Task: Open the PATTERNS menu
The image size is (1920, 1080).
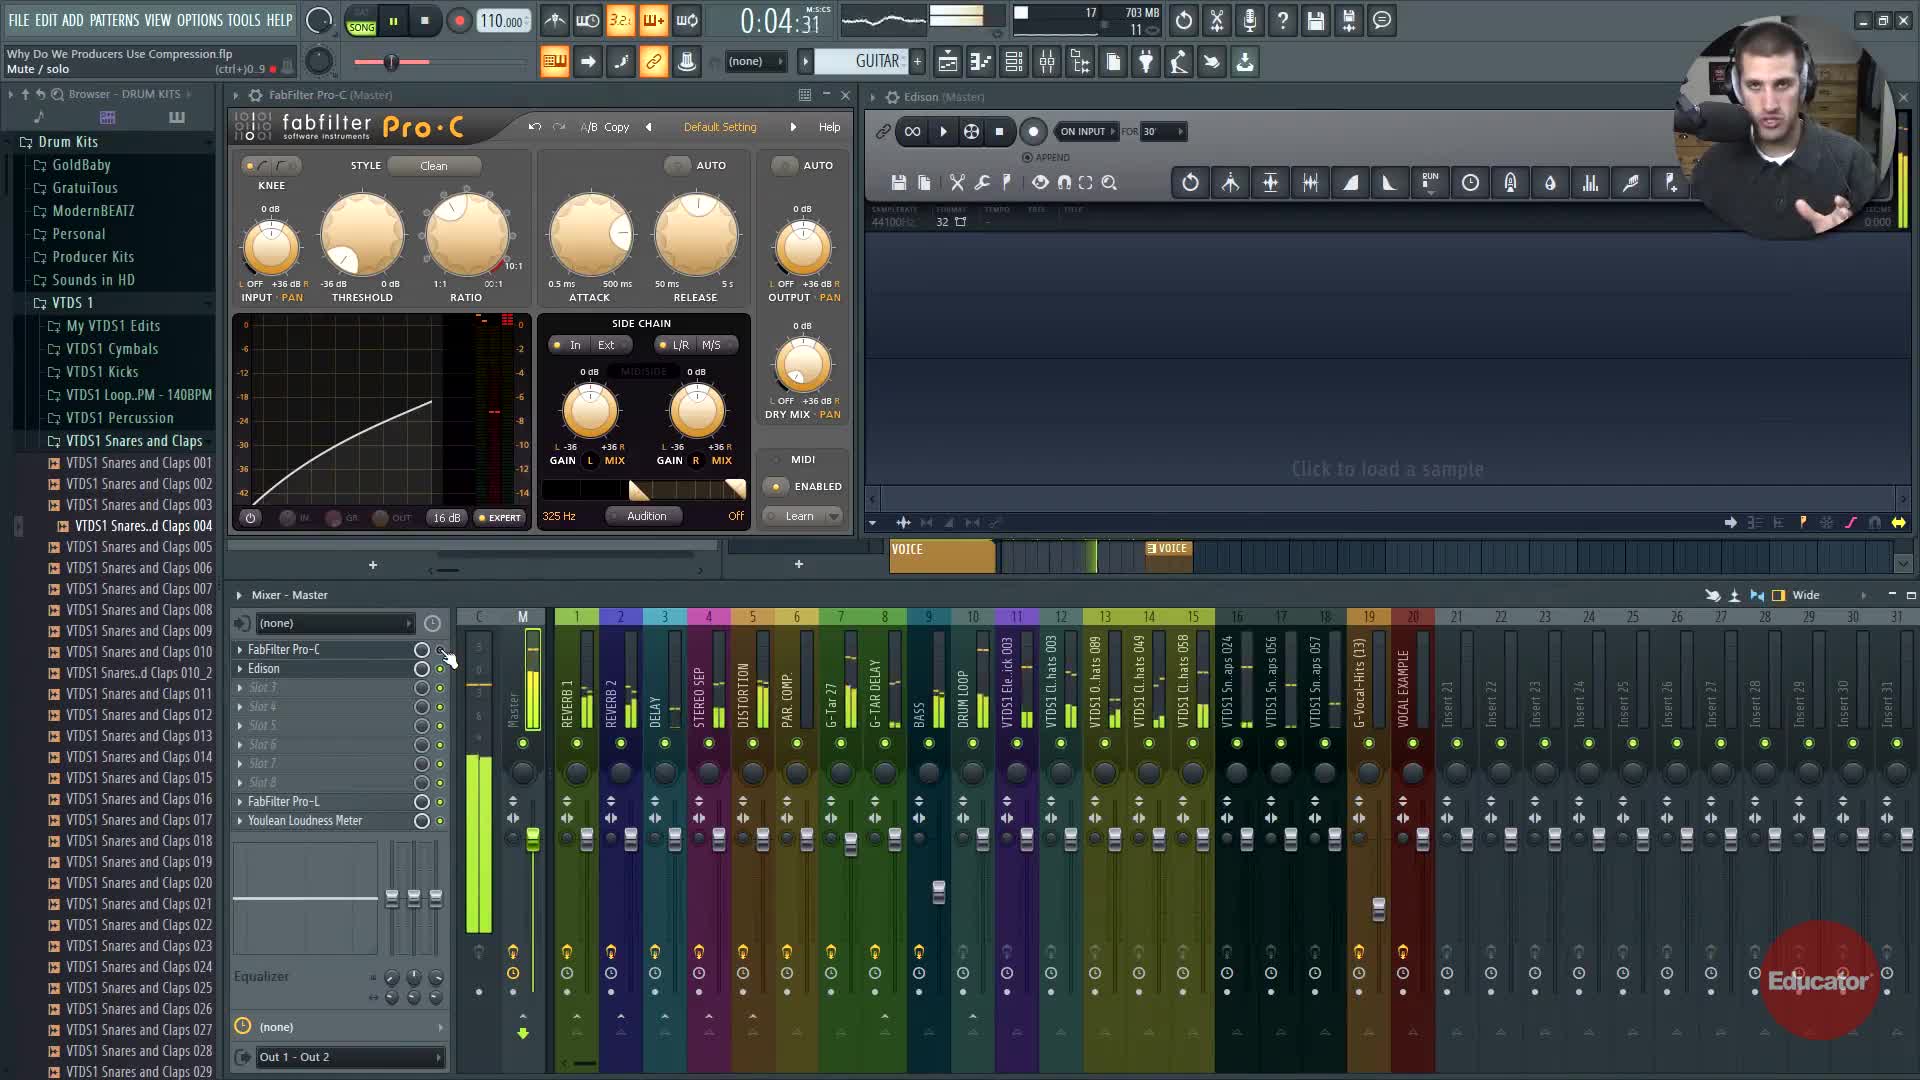Action: (114, 20)
